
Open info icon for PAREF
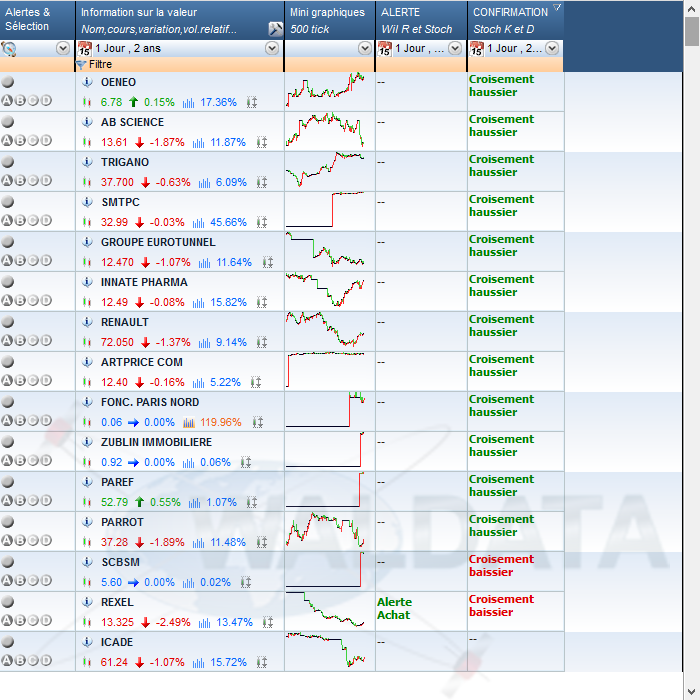[x=88, y=482]
